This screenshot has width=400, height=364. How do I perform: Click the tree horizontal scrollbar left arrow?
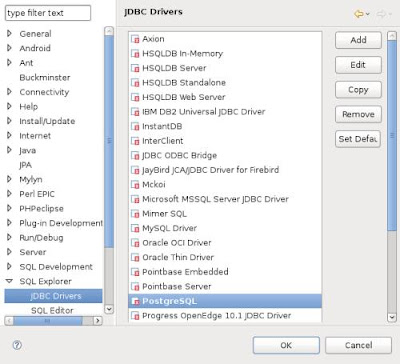tap(9, 321)
